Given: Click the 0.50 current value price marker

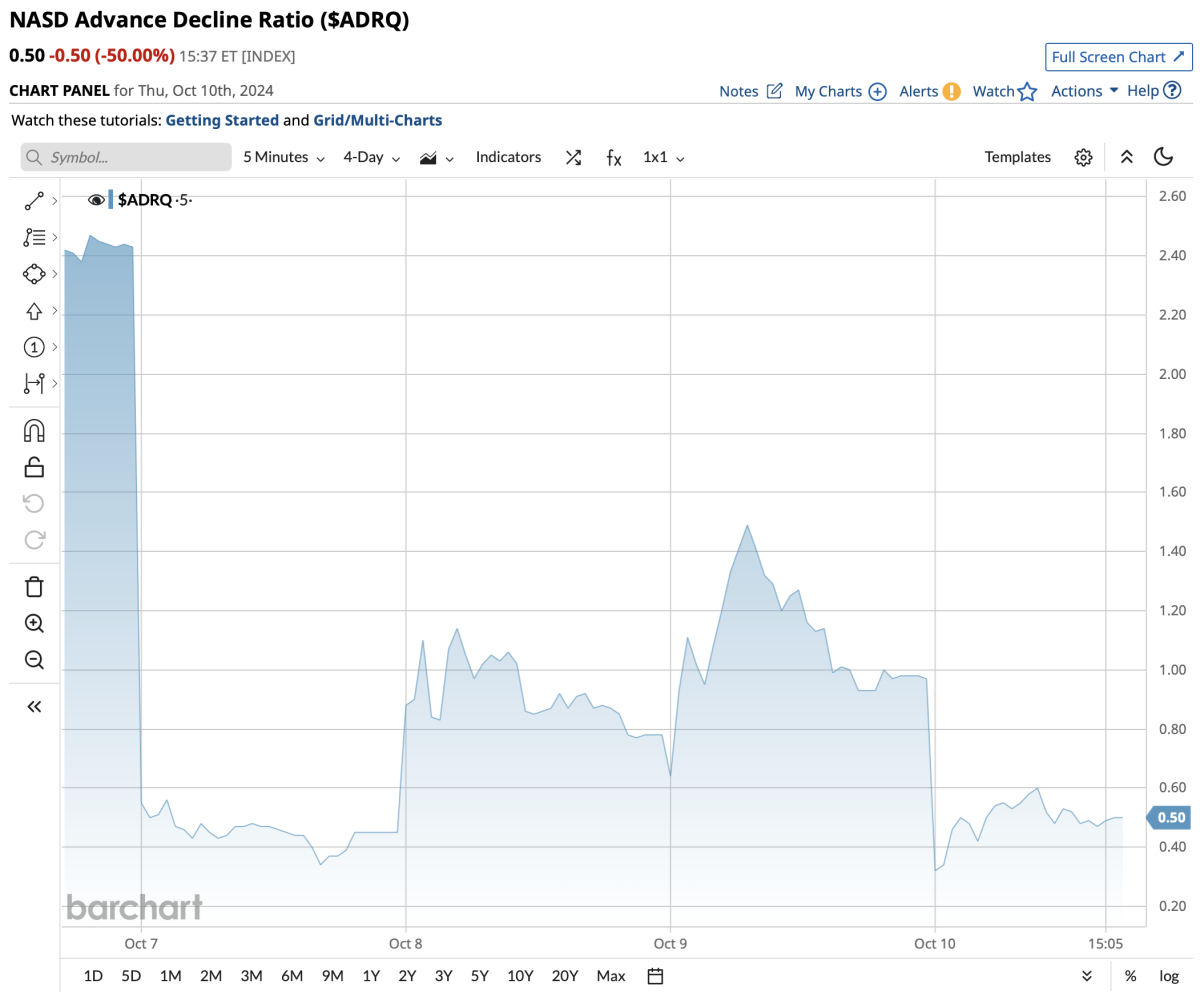Looking at the screenshot, I should click(x=1169, y=818).
